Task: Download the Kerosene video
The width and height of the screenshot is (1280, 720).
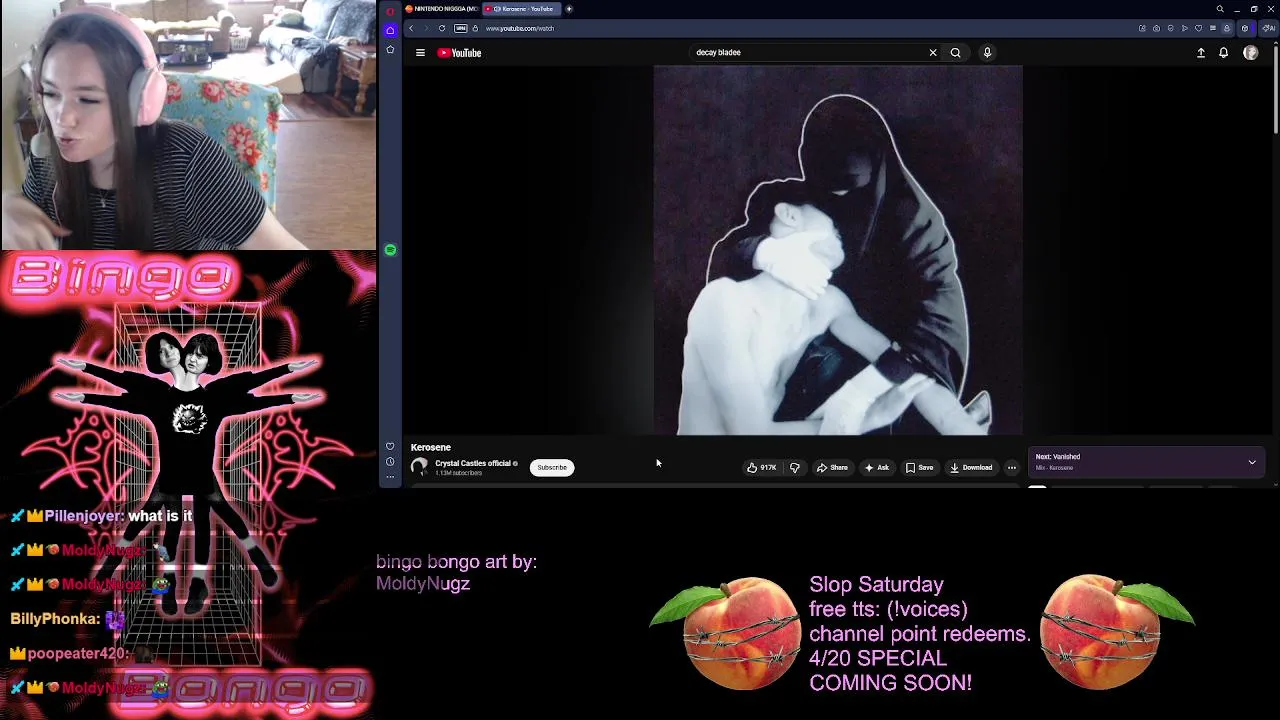Action: pyautogui.click(x=971, y=467)
